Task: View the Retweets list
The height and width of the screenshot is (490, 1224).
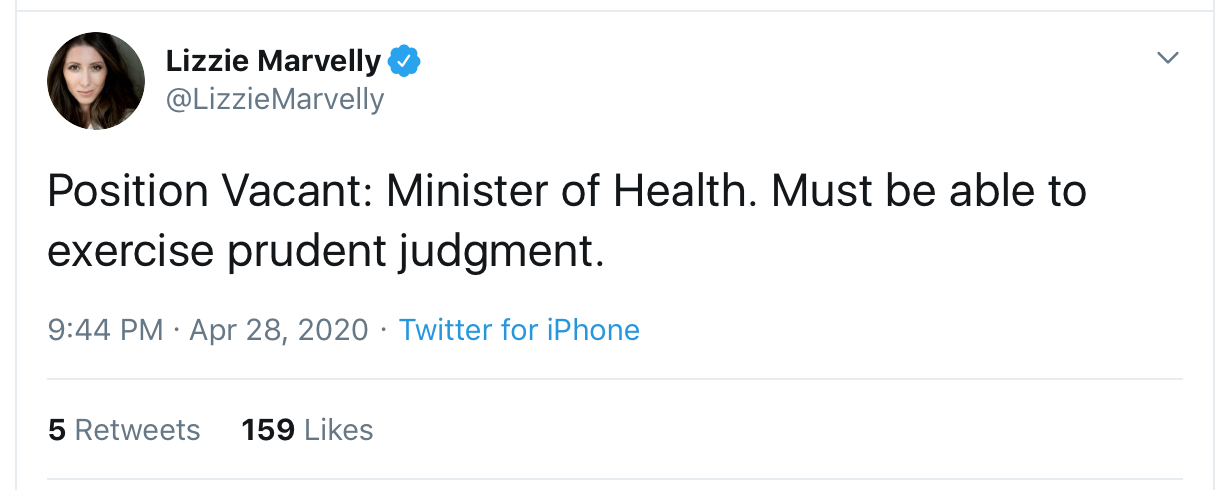Action: click(124, 430)
